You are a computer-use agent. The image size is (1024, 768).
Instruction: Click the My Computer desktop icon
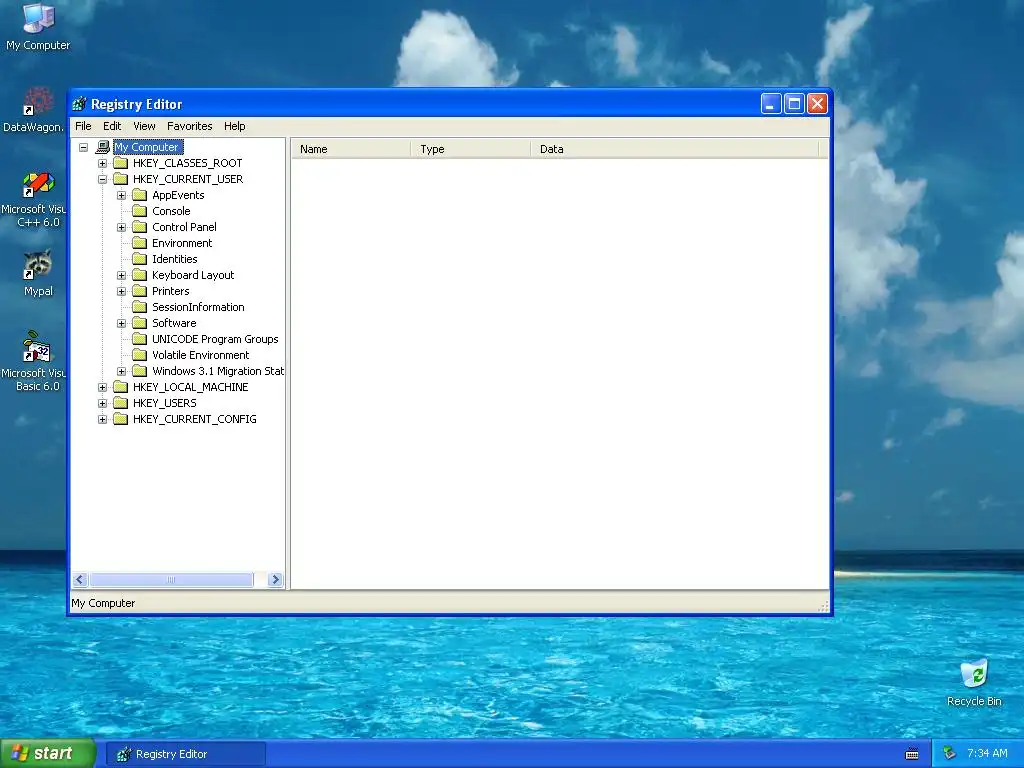[38, 27]
